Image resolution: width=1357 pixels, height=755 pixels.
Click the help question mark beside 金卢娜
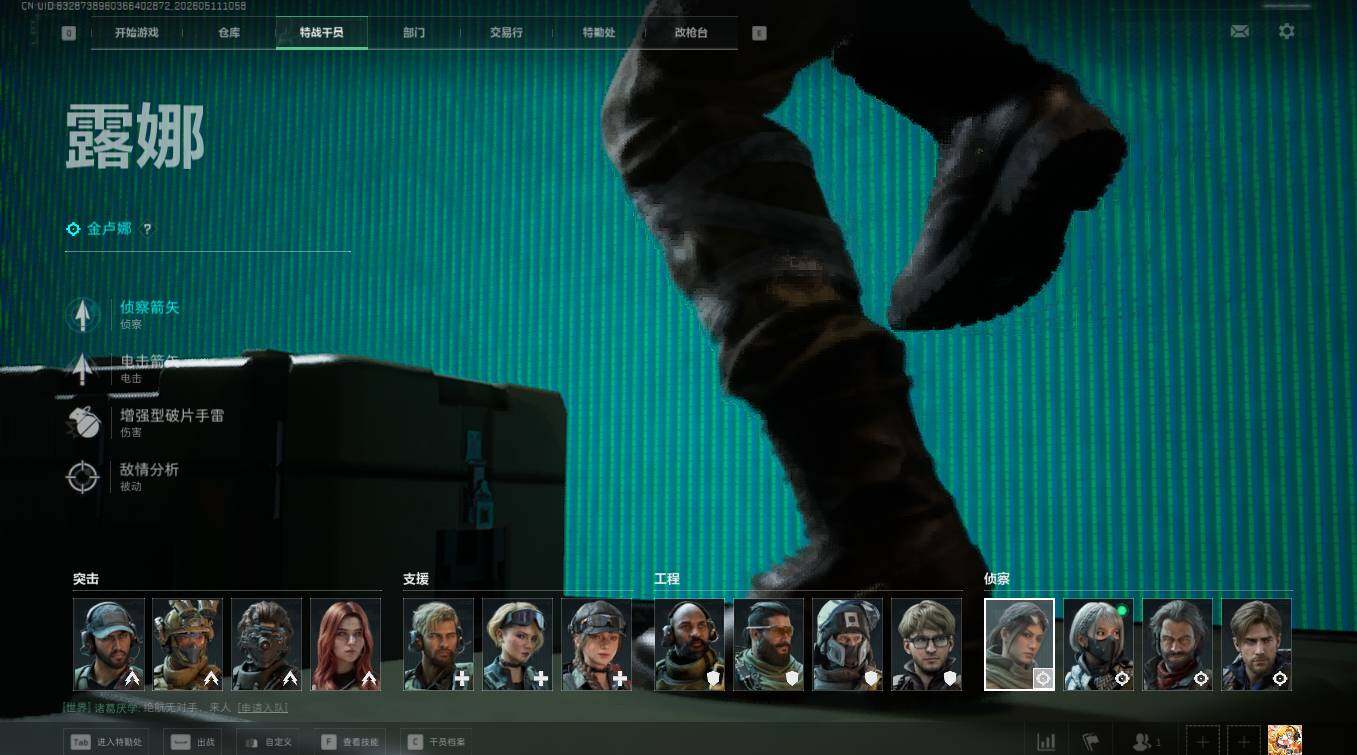(147, 229)
